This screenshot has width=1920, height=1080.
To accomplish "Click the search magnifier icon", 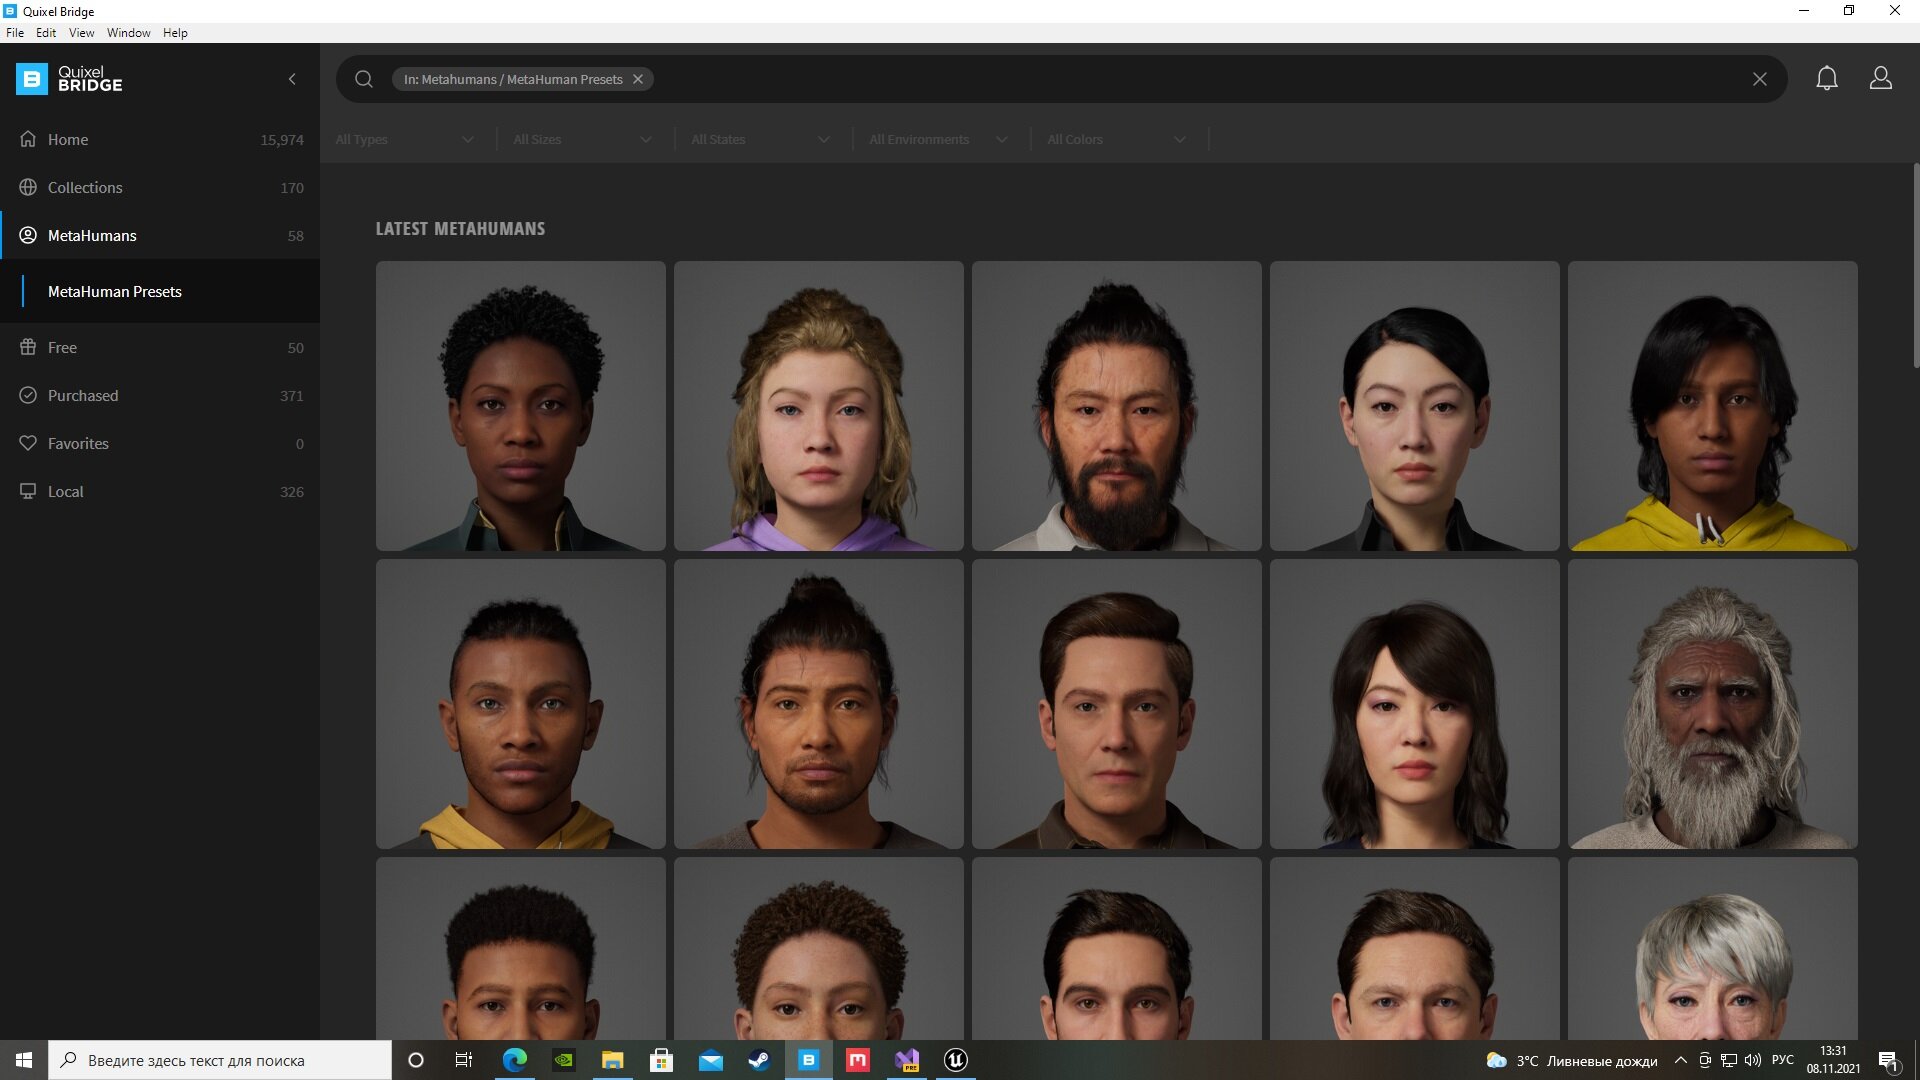I will (364, 79).
